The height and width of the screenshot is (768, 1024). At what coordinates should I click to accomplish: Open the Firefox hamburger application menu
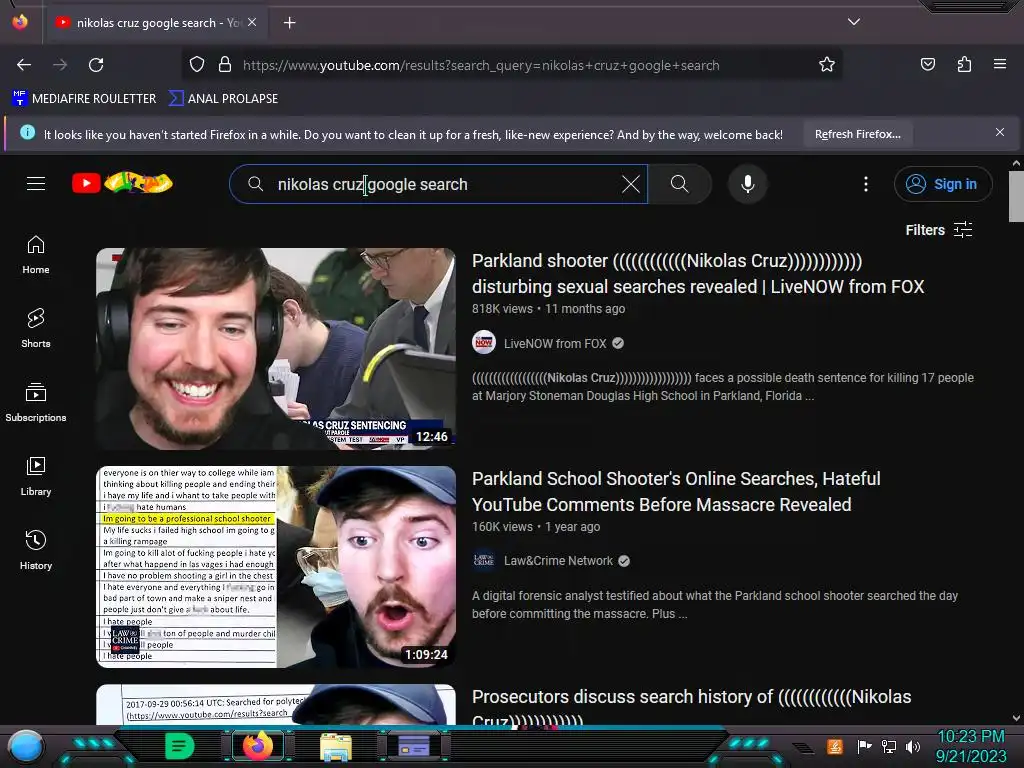pos(1000,64)
